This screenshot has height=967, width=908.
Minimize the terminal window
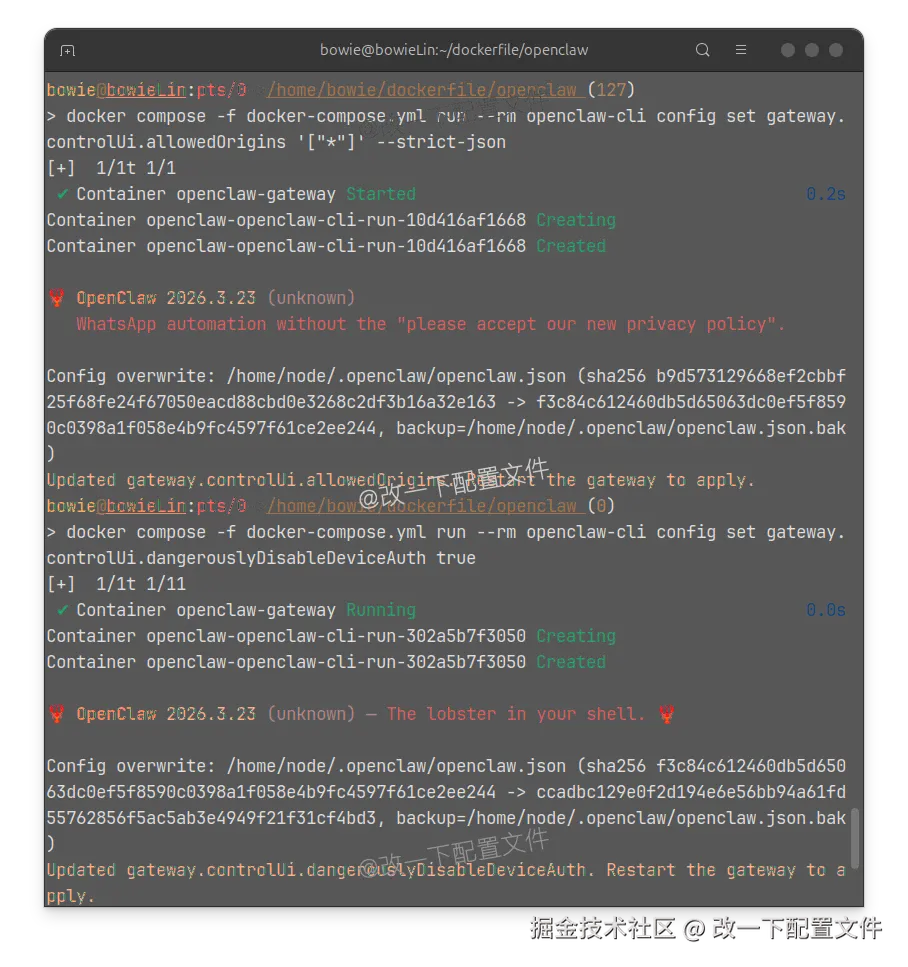click(788, 50)
